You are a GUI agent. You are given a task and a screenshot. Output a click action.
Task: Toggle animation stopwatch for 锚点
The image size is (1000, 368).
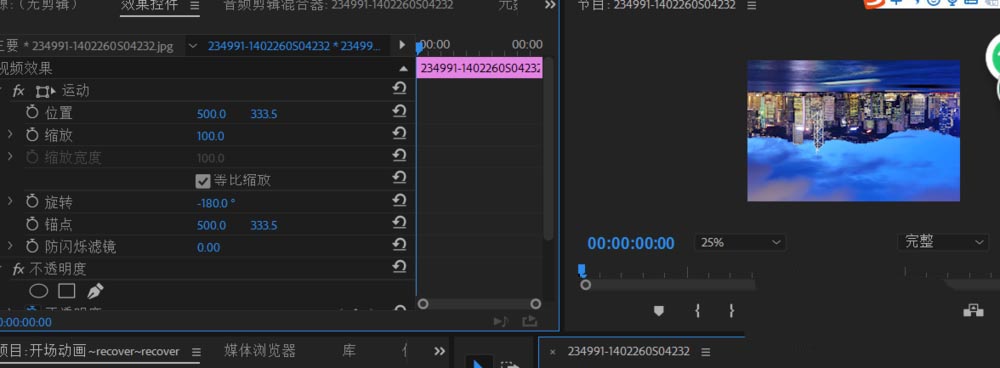[33, 224]
